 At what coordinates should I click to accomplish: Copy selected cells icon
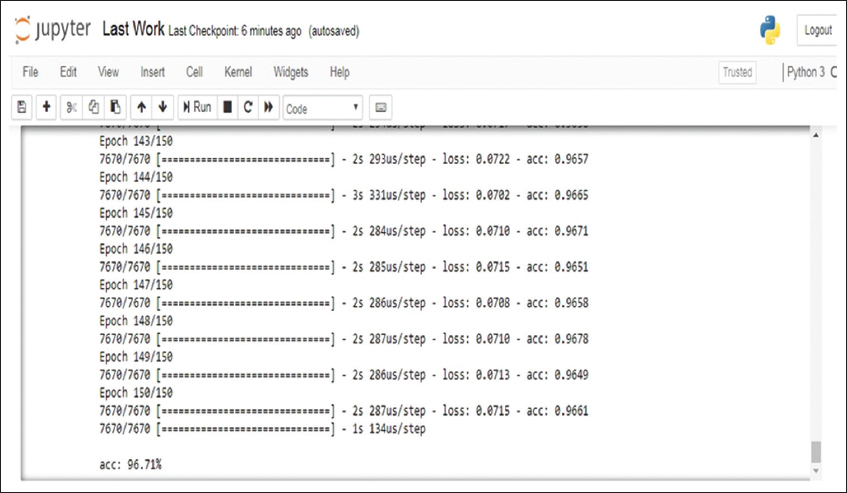(93, 107)
